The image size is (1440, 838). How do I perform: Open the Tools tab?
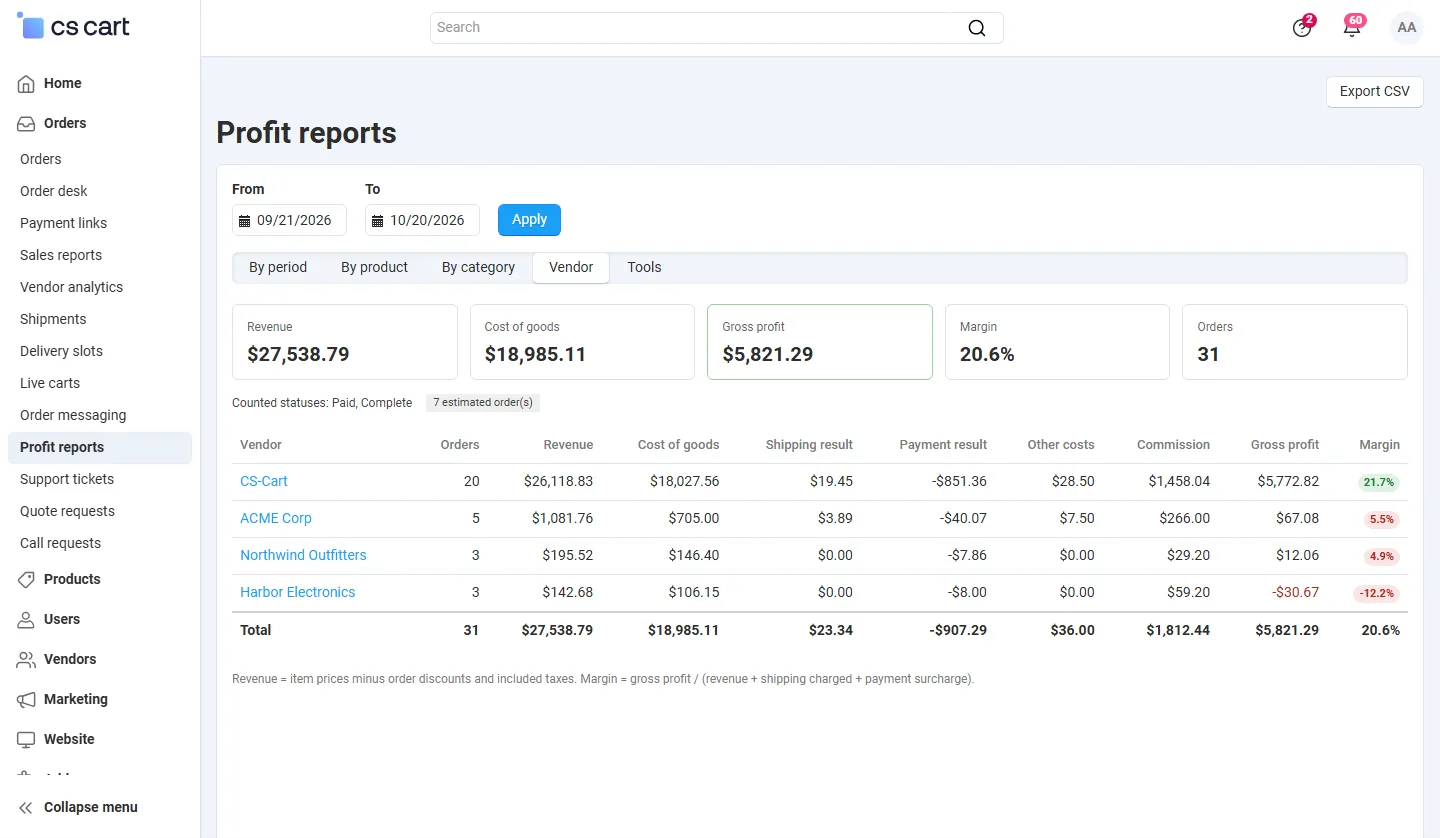pos(644,268)
